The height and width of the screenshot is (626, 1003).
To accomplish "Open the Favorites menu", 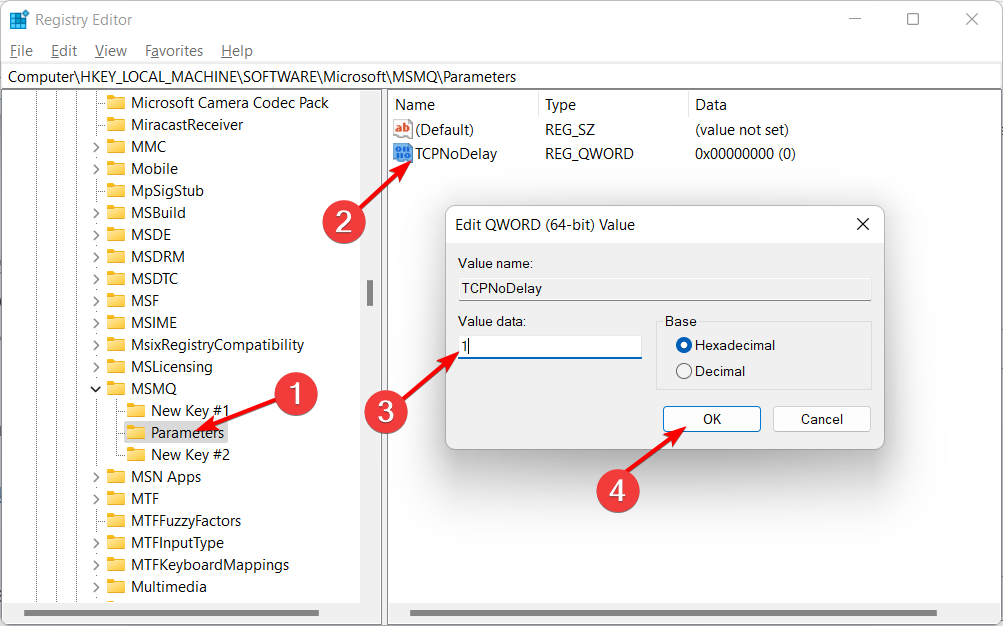I will [174, 51].
